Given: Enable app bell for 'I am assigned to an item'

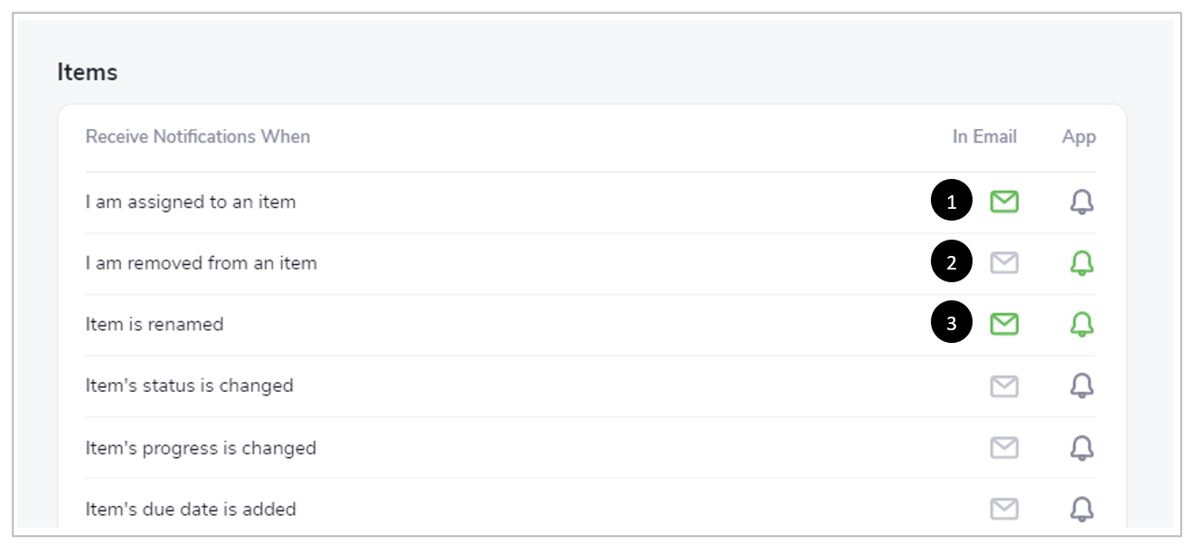Looking at the screenshot, I should click(1081, 202).
